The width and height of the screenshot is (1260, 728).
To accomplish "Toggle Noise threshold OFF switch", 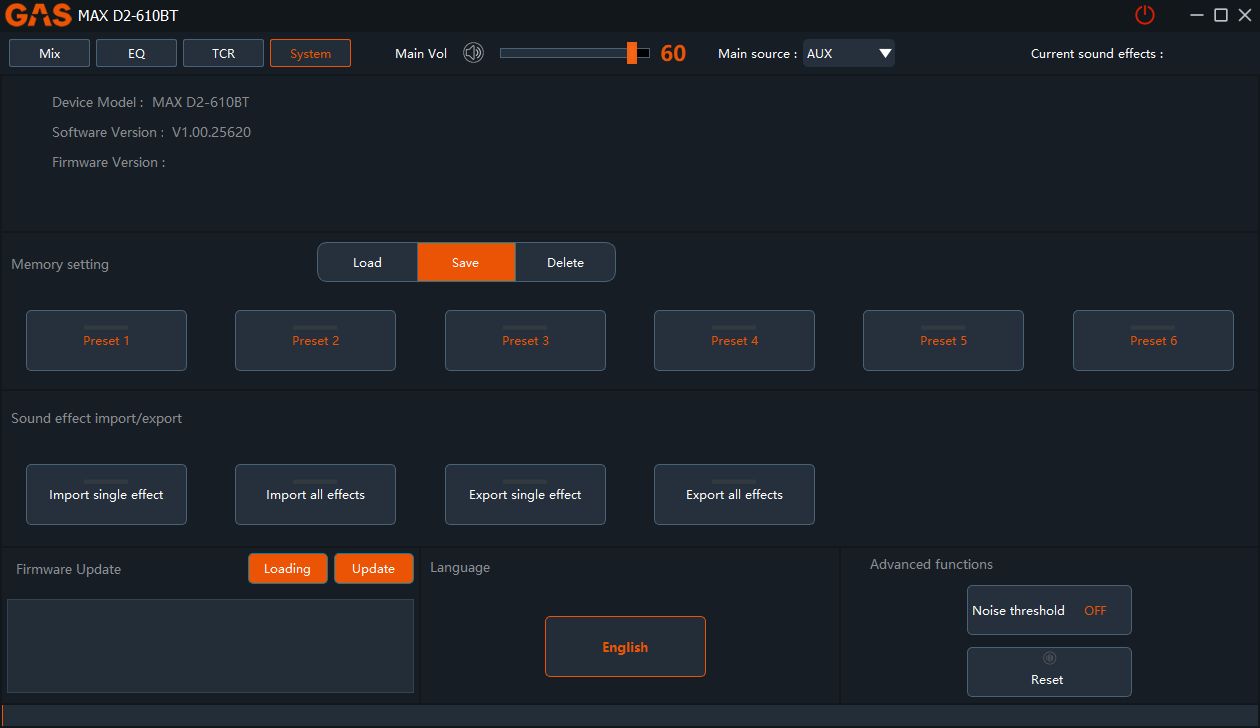I will click(1095, 610).
